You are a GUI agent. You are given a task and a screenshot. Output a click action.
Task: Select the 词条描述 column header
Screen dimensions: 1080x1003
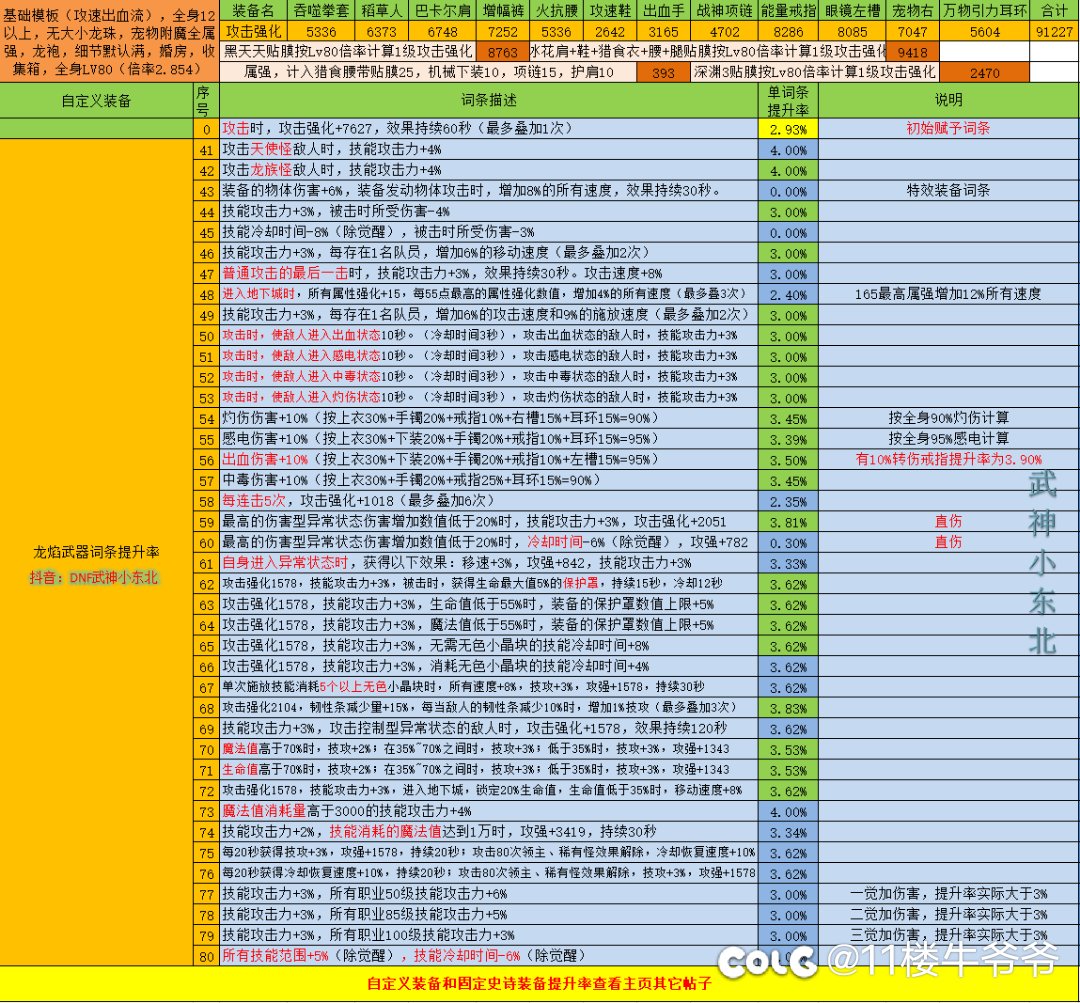tap(488, 100)
